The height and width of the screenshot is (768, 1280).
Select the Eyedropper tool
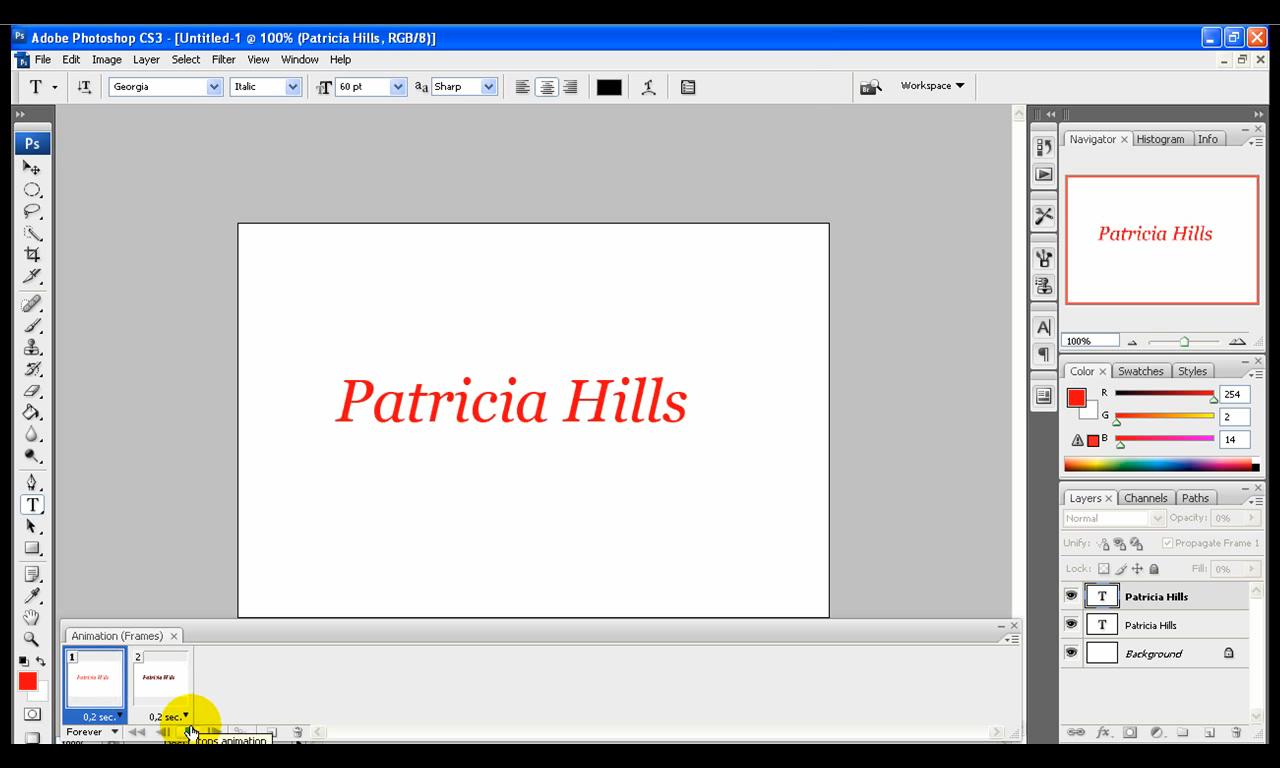(32, 597)
